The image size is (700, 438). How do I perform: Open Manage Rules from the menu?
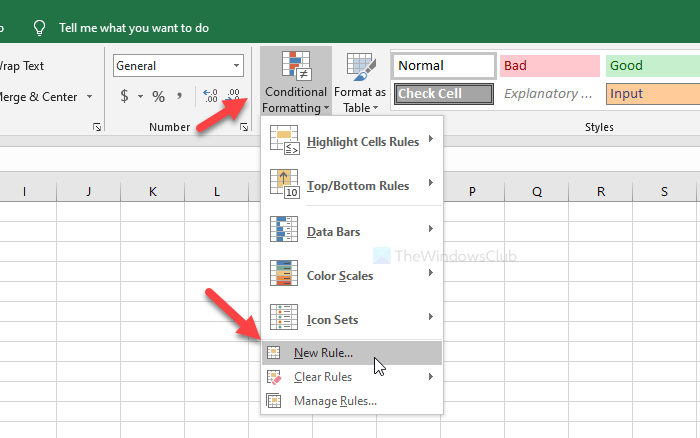335,401
